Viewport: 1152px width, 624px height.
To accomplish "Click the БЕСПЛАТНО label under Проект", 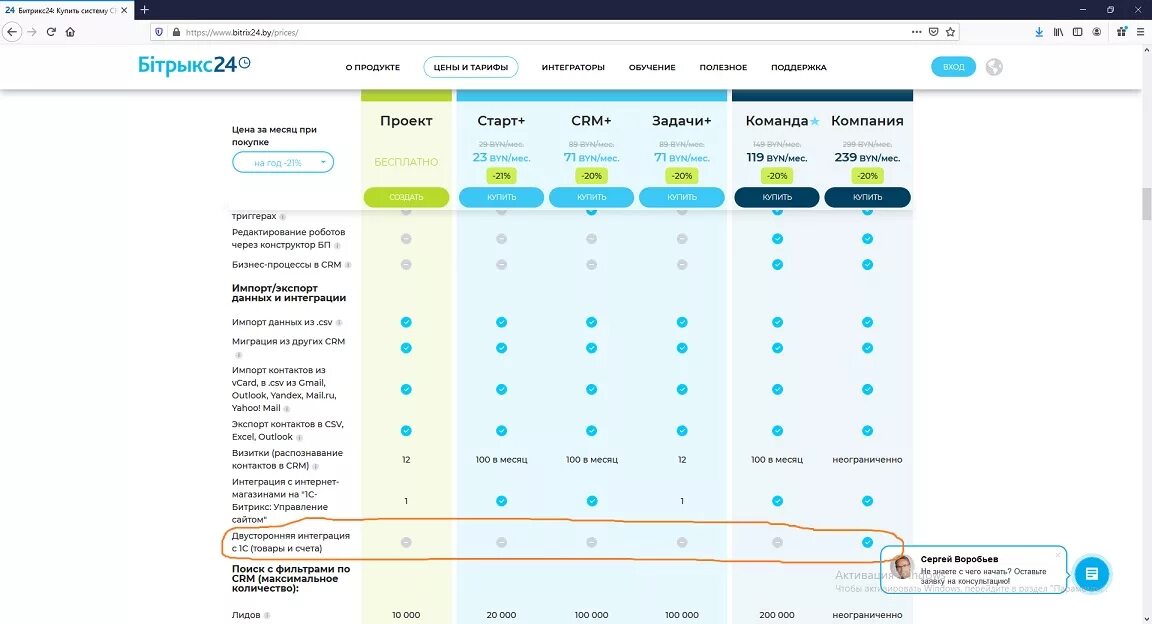I will (406, 162).
